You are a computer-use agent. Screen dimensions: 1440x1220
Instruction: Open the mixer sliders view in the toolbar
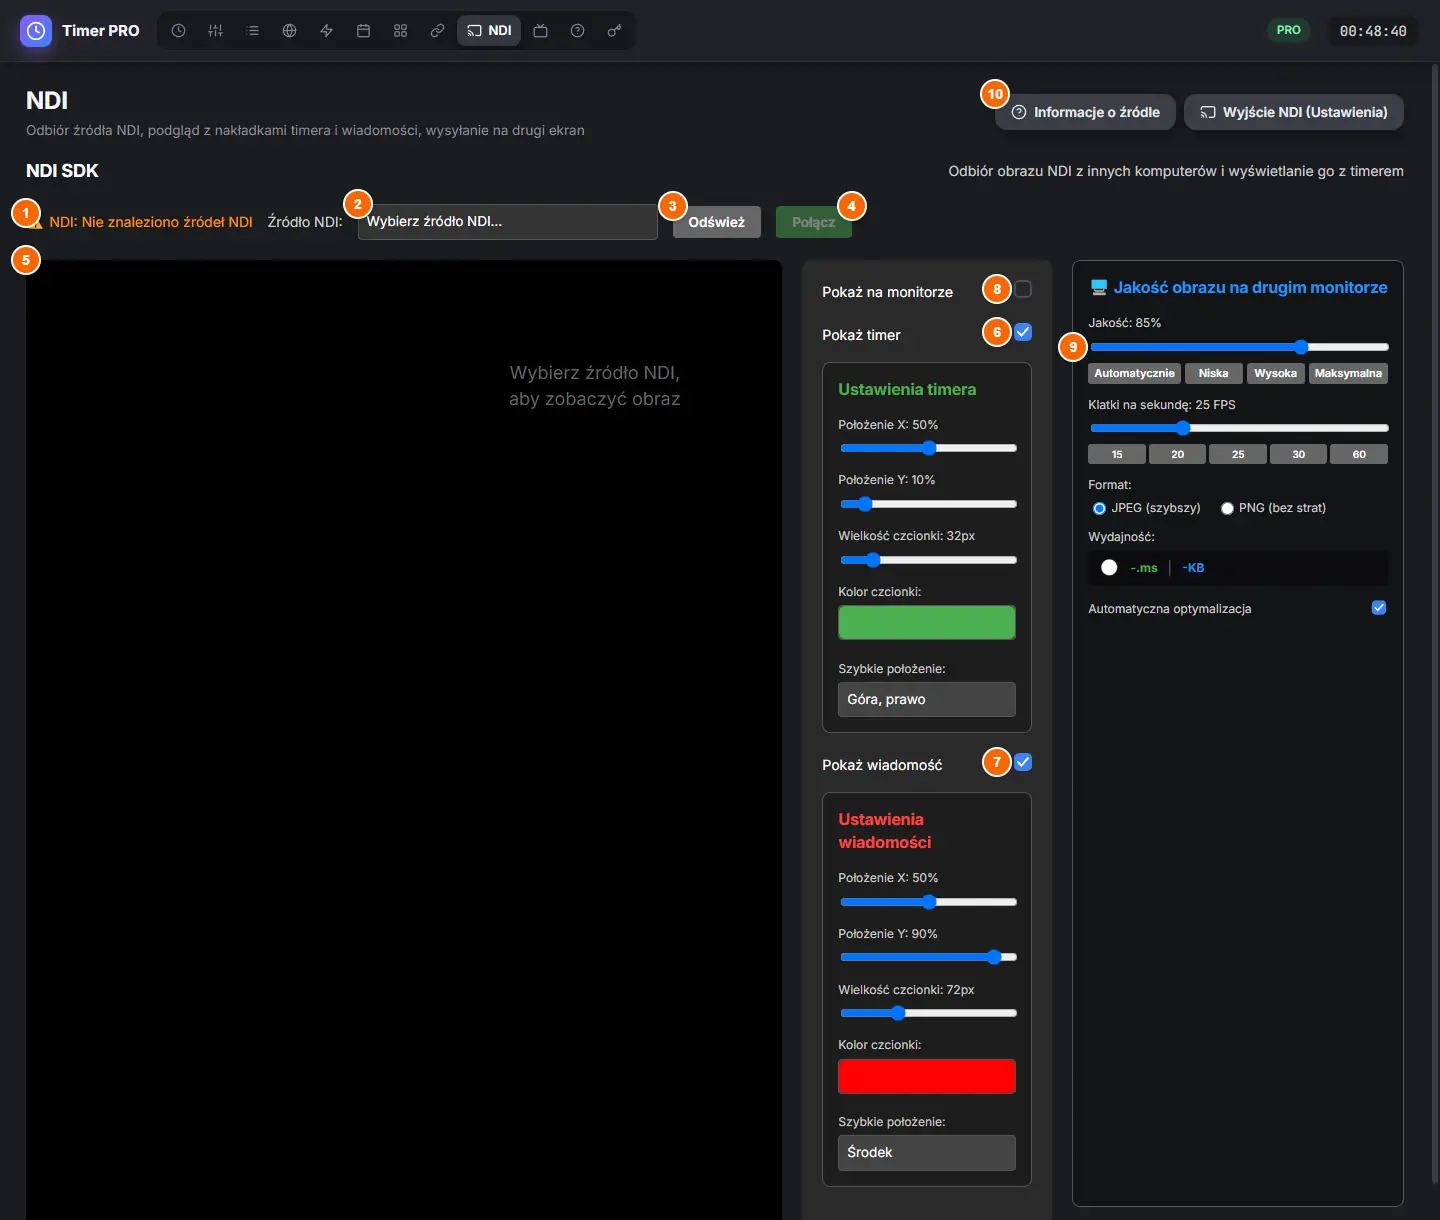pos(215,31)
